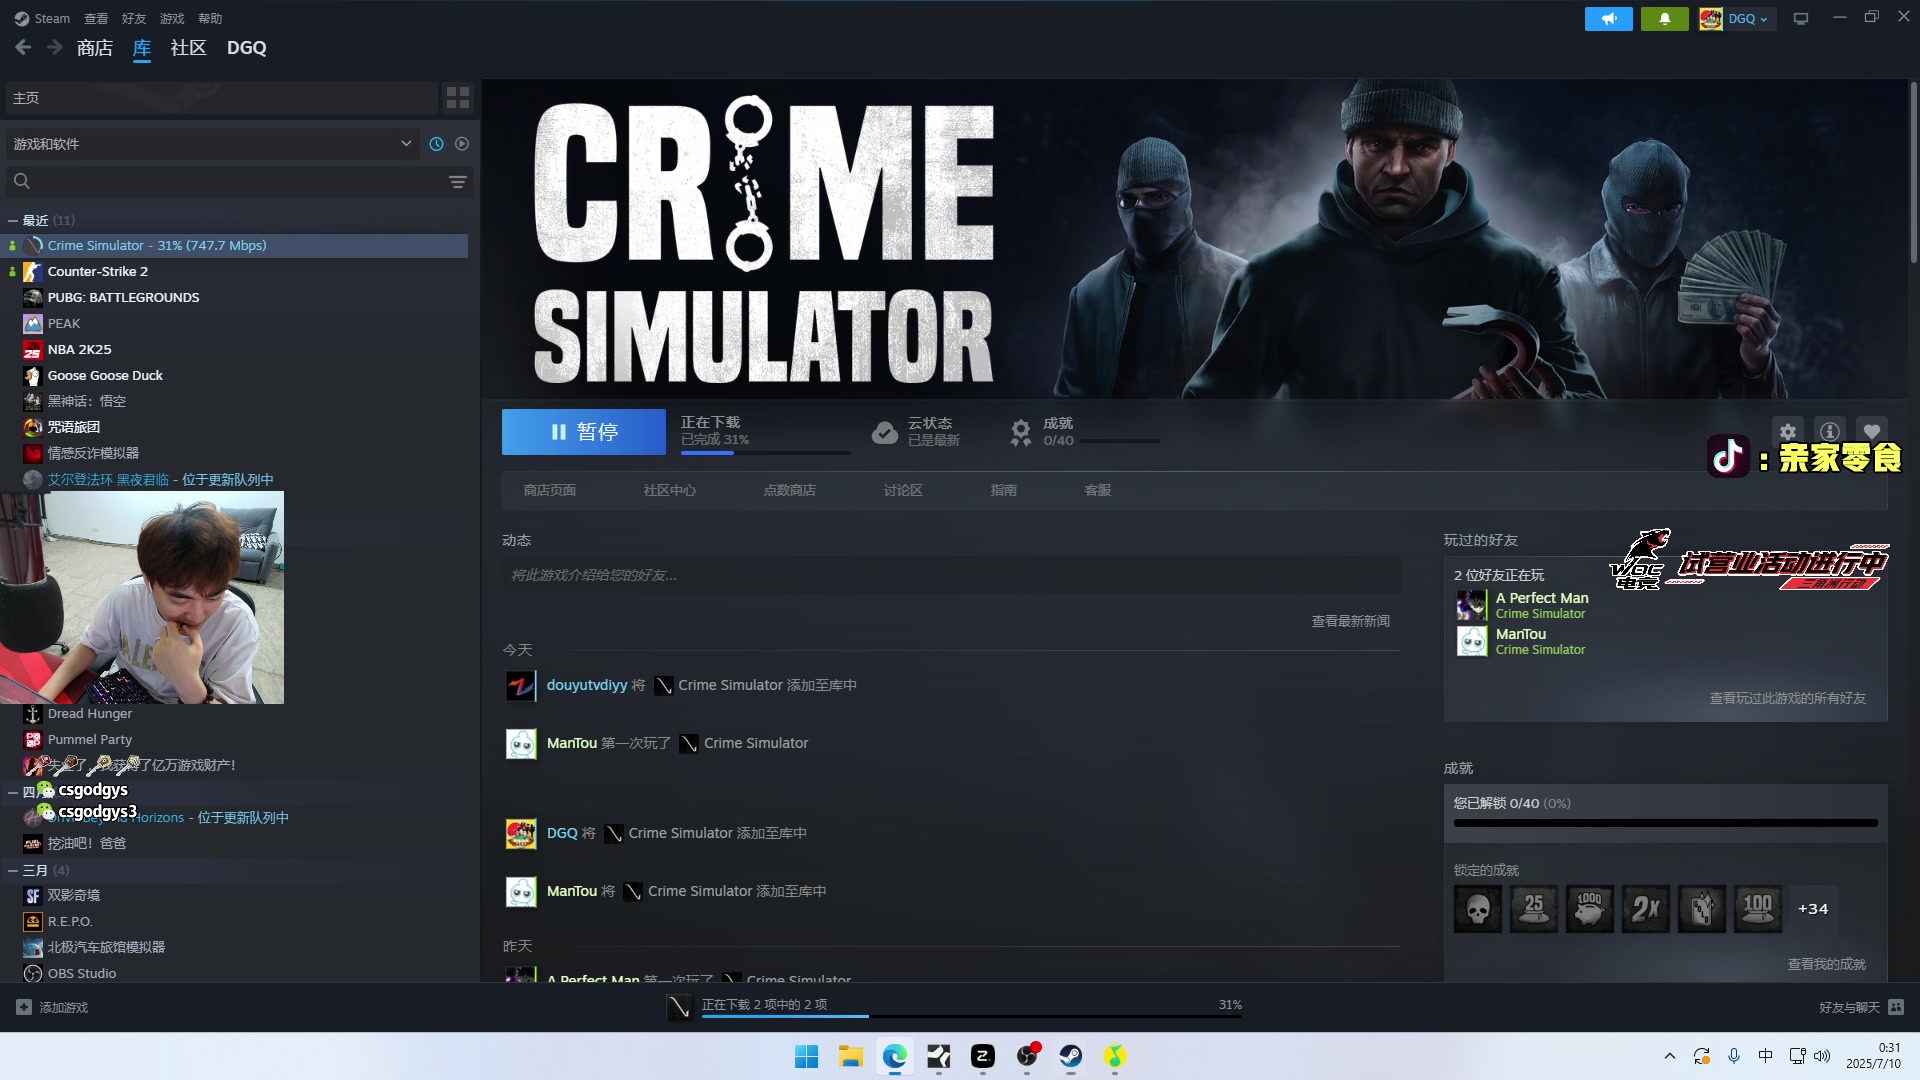
Task: Add to favorites with heart icon
Action: pos(1872,432)
